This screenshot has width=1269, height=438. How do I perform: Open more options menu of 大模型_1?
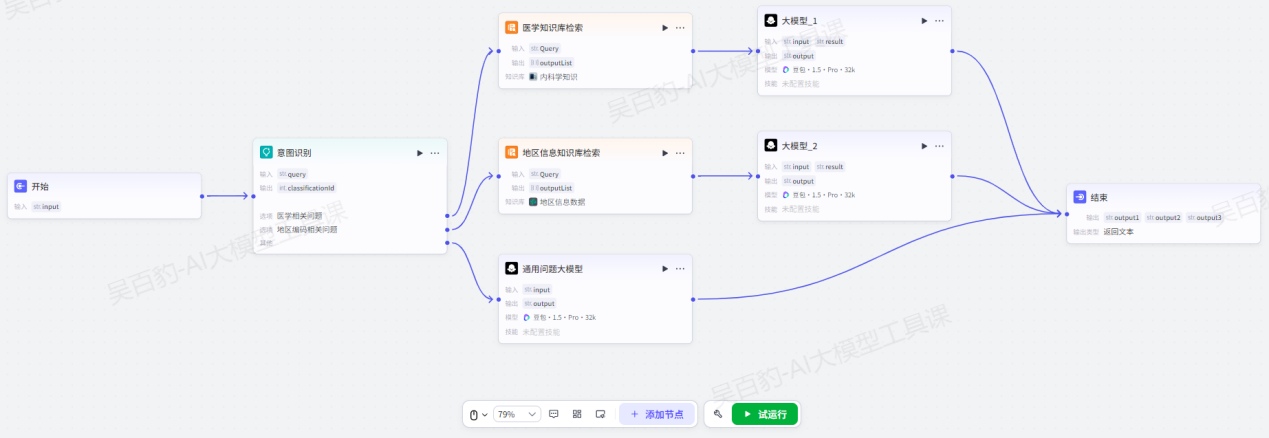[939, 20]
